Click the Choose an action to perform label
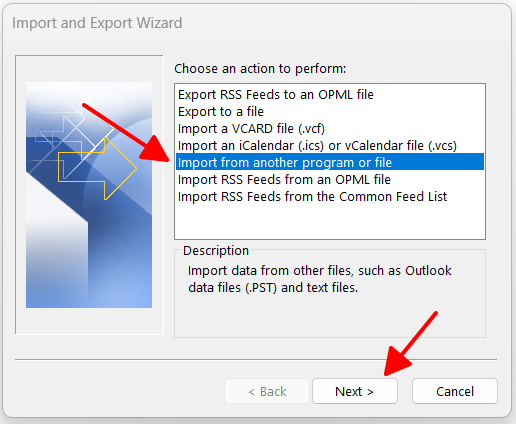 click(x=260, y=69)
